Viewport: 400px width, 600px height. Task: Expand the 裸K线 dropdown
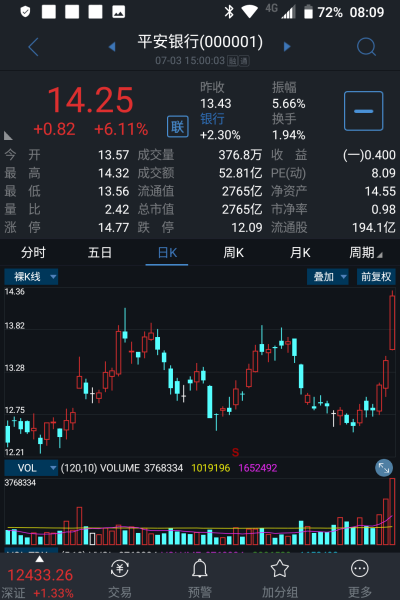[31, 277]
